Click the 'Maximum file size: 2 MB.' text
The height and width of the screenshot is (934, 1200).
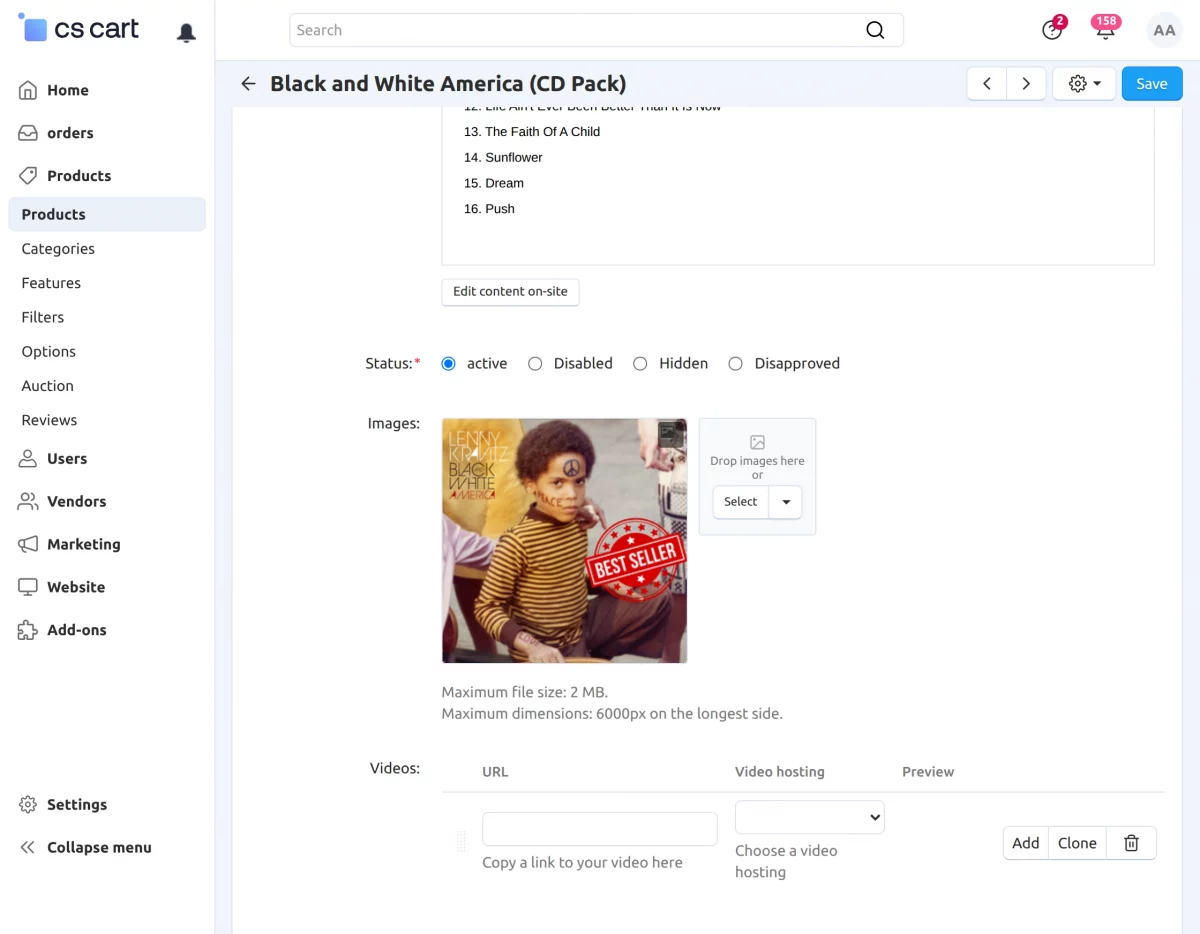pos(525,692)
